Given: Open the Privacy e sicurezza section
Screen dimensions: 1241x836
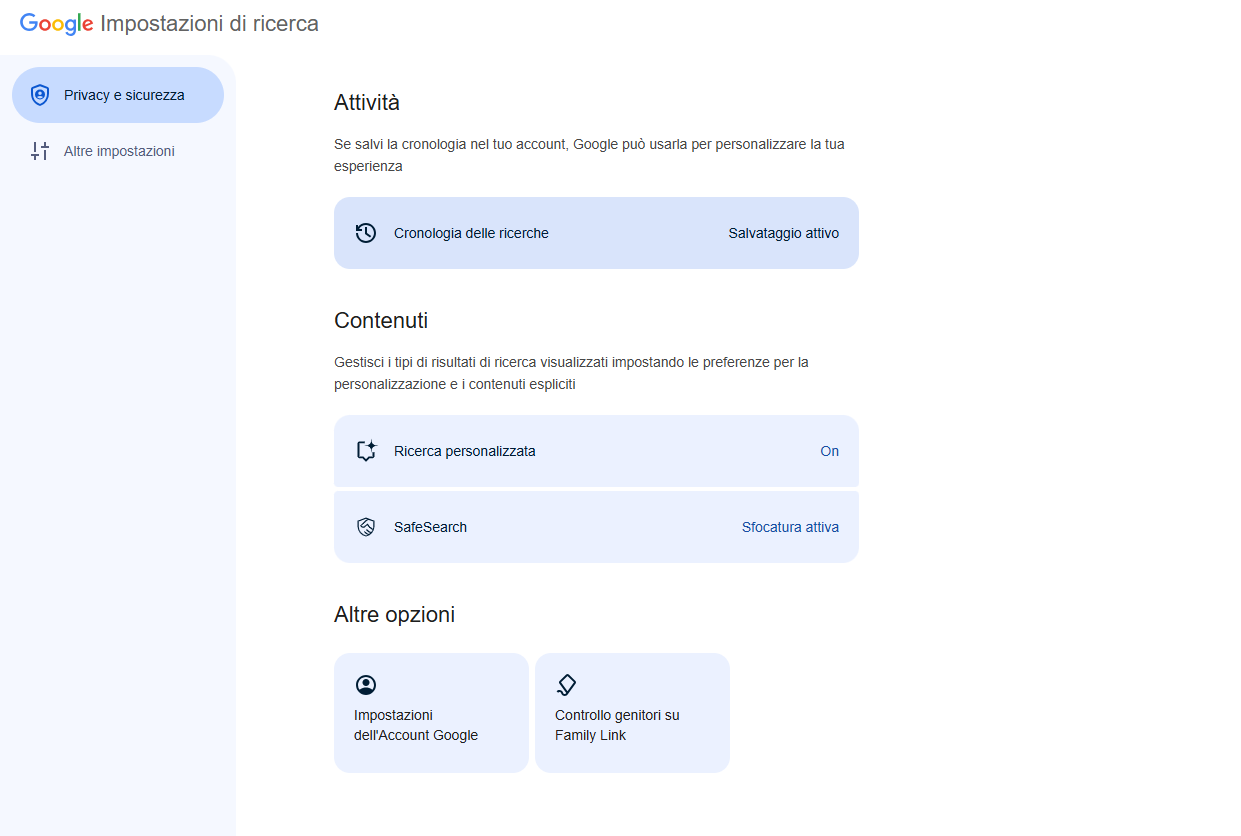Looking at the screenshot, I should (x=118, y=95).
